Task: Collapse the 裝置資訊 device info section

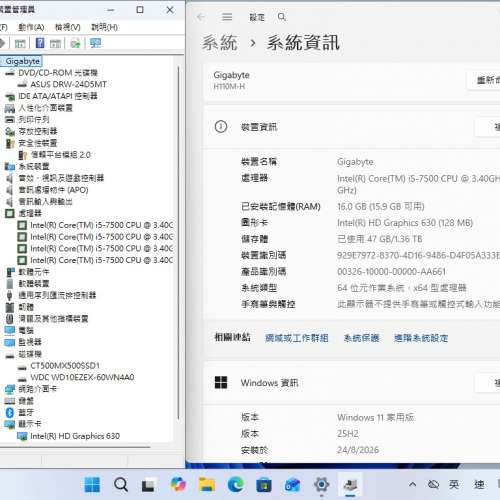Action: [x=352, y=127]
